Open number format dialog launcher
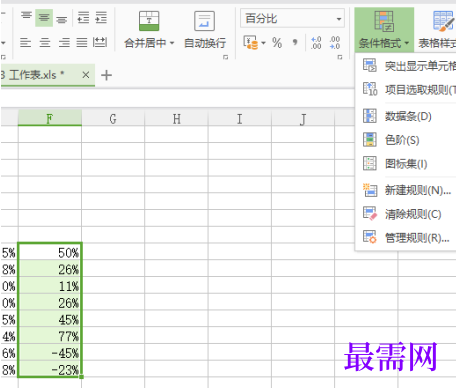 pos(340,57)
